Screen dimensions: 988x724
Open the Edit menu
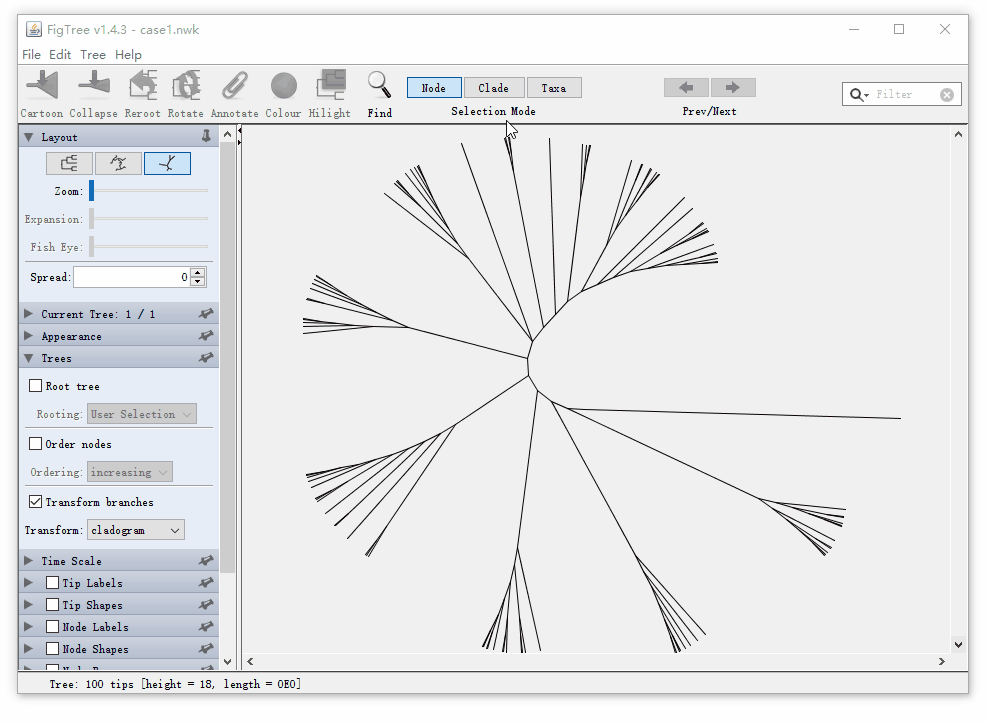[x=60, y=55]
